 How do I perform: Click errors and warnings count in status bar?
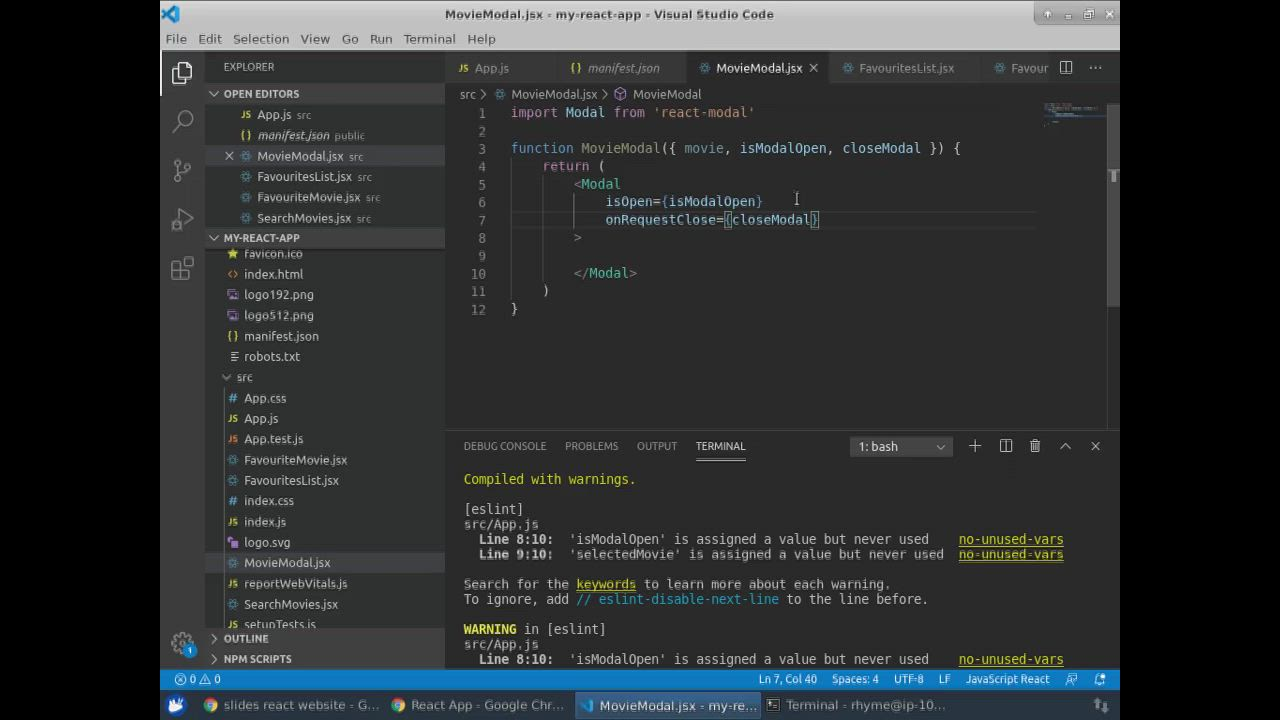coord(198,679)
